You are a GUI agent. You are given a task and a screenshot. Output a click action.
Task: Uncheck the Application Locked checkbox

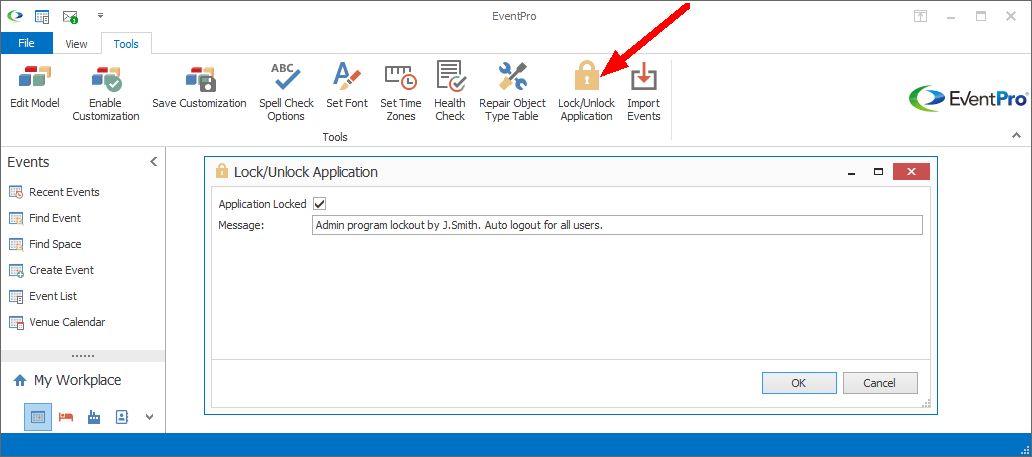[320, 203]
